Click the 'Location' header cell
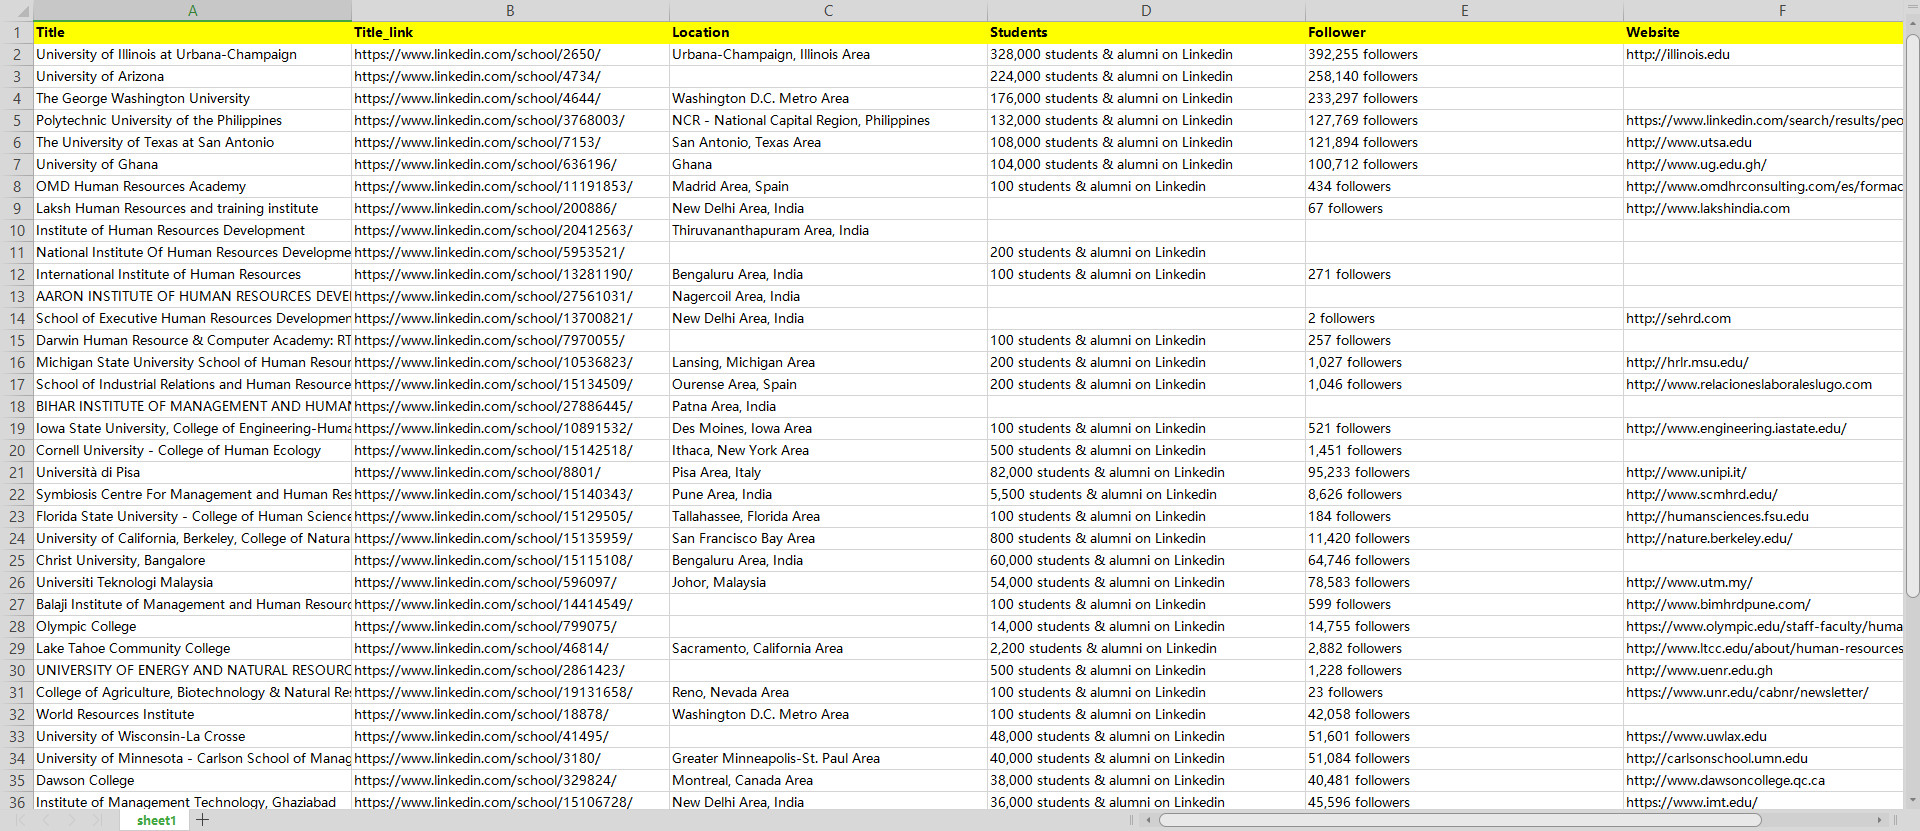 [x=829, y=33]
